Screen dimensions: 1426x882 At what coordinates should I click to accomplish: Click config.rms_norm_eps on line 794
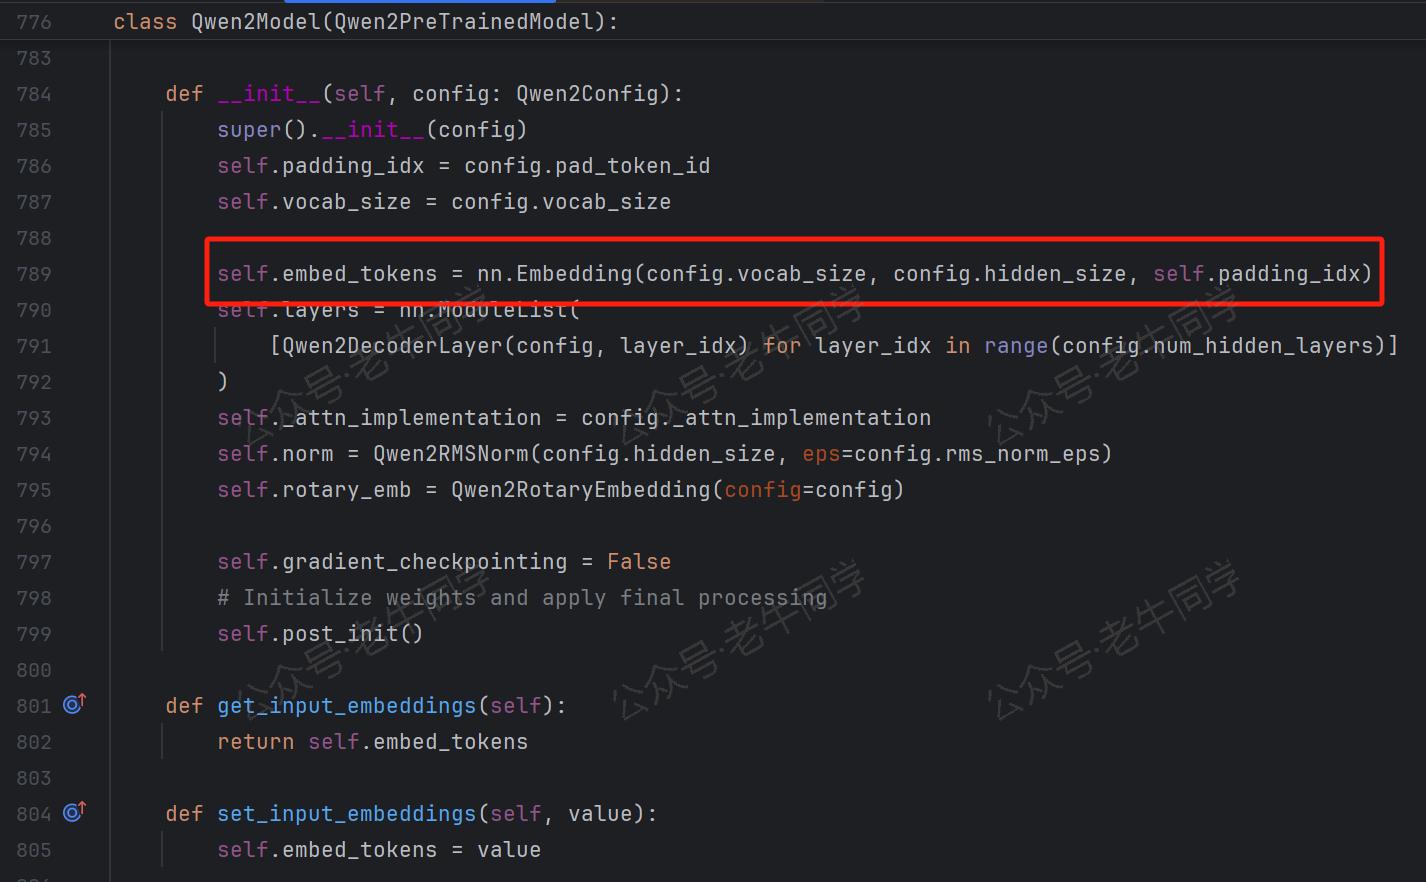pos(976,454)
